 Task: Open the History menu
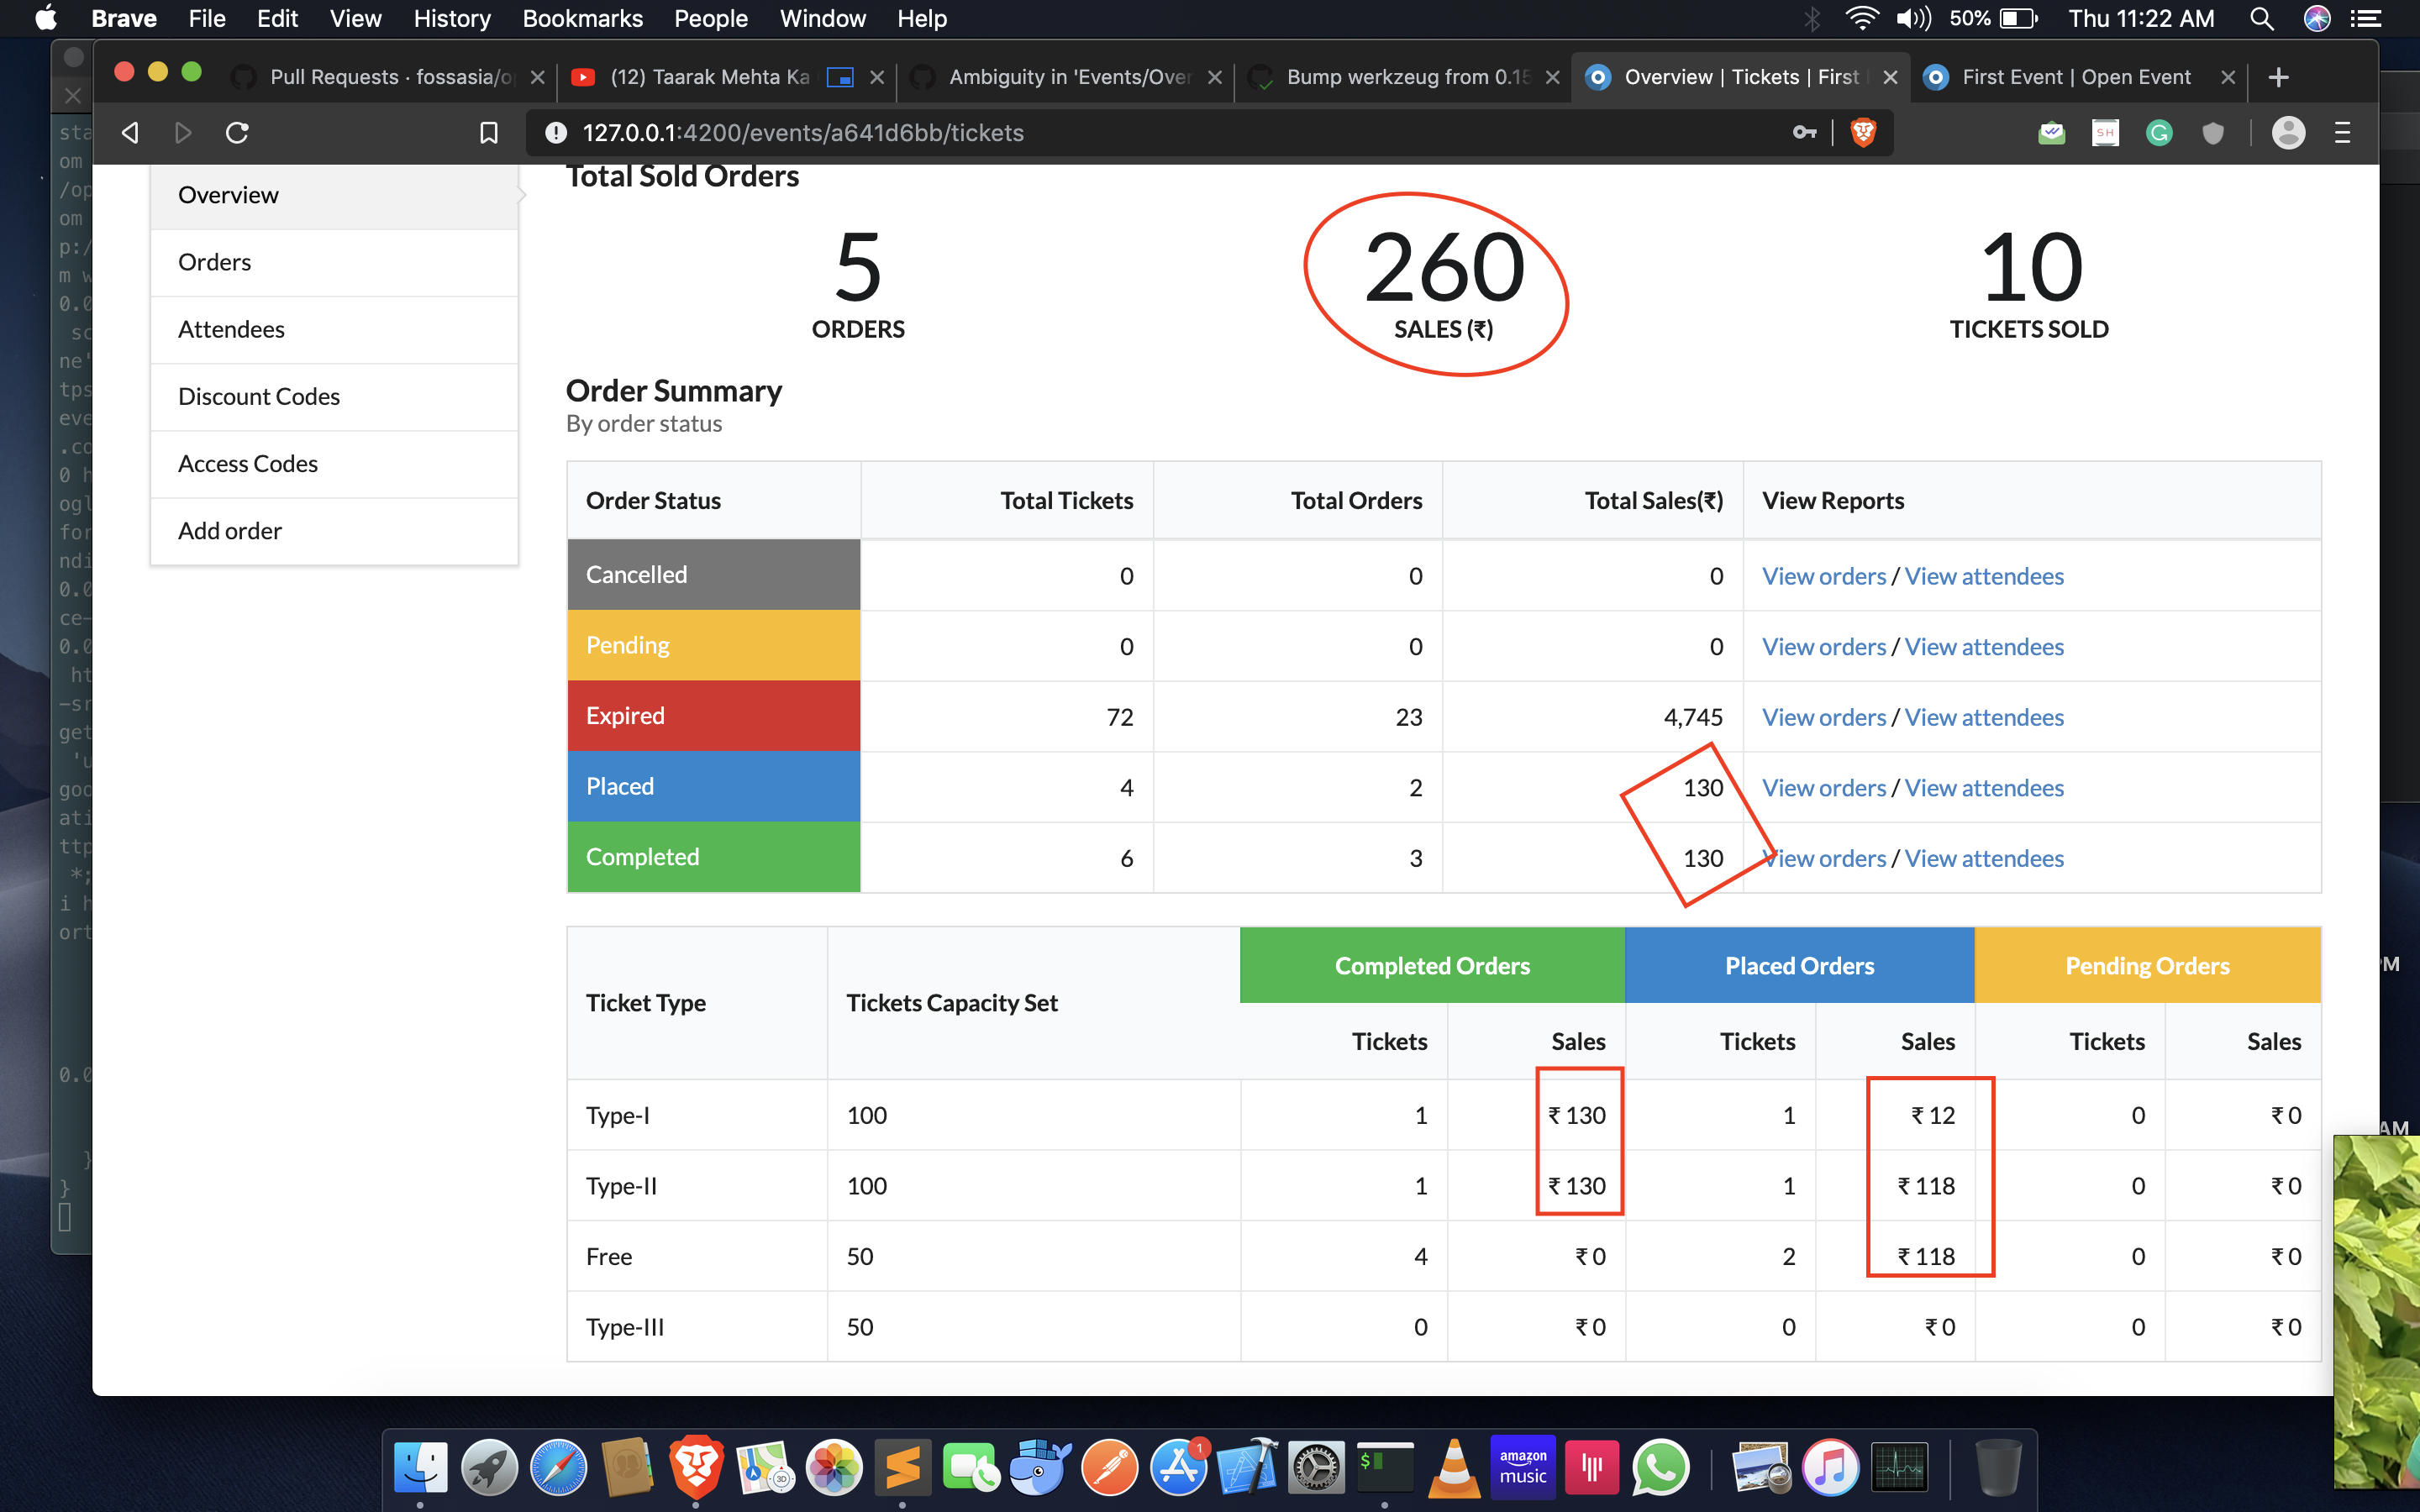click(x=452, y=18)
